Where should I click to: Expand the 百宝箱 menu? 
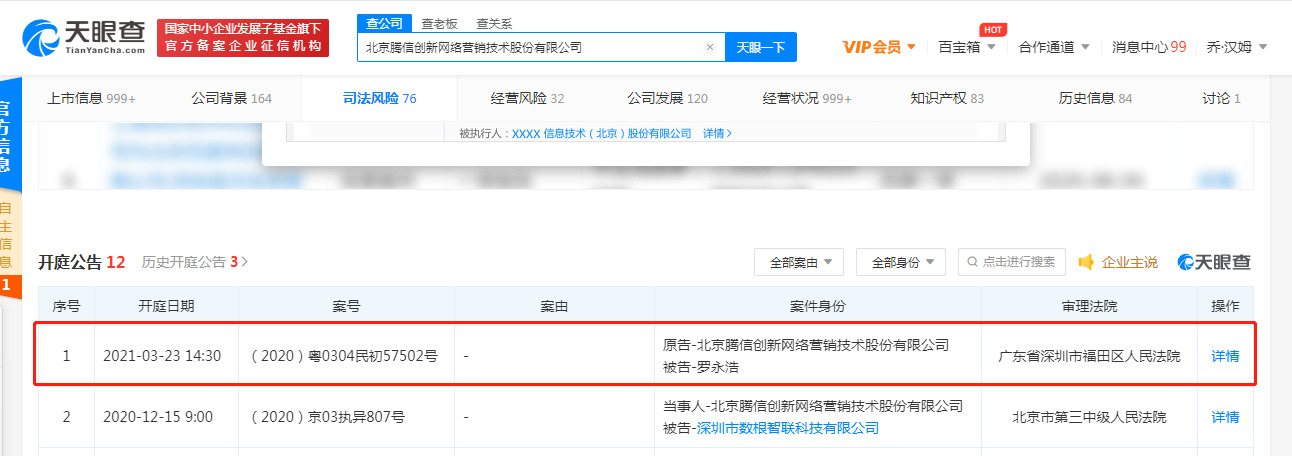[x=967, y=47]
